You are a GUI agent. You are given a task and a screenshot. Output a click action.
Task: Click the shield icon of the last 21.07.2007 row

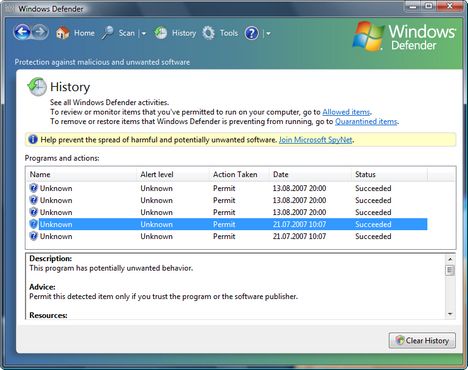point(33,236)
